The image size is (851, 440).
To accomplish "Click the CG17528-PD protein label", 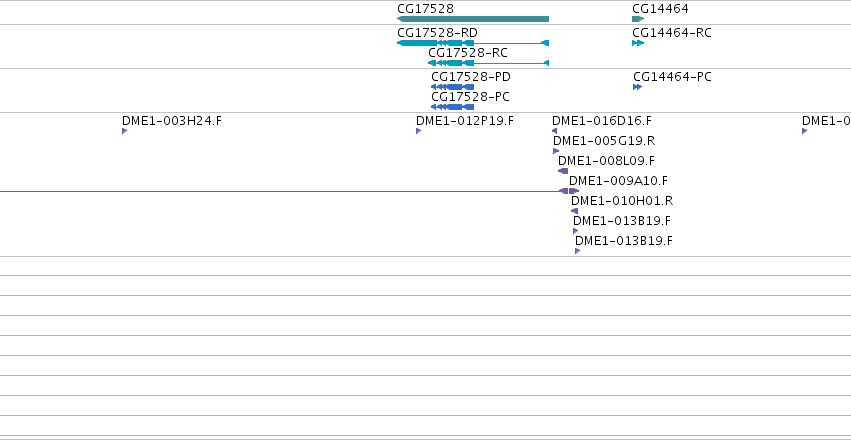I will coord(471,77).
